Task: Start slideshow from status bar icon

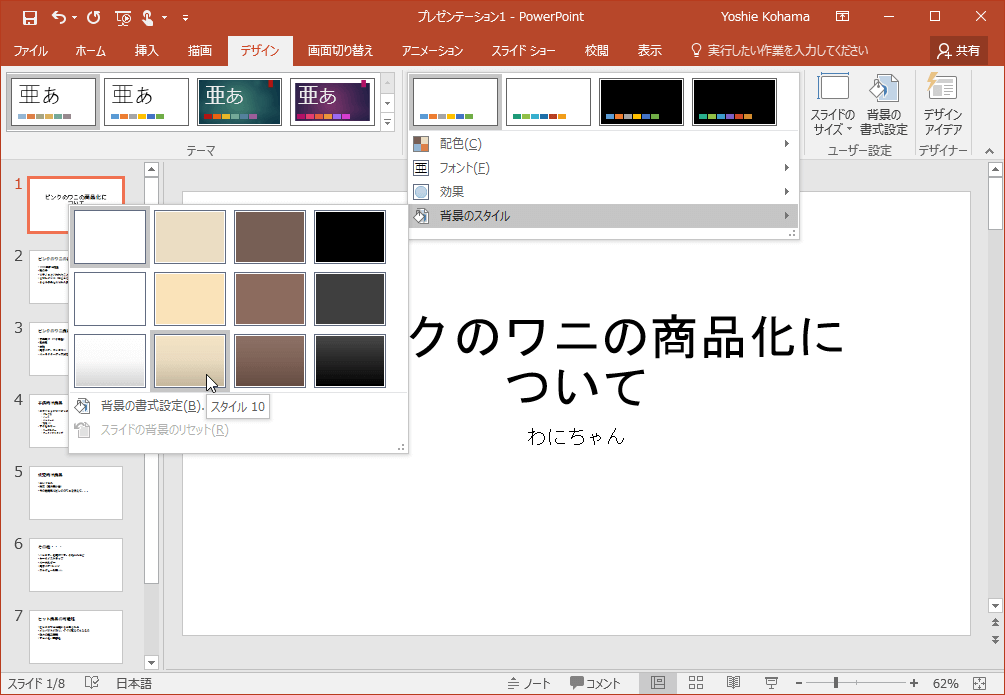Action: tap(772, 683)
